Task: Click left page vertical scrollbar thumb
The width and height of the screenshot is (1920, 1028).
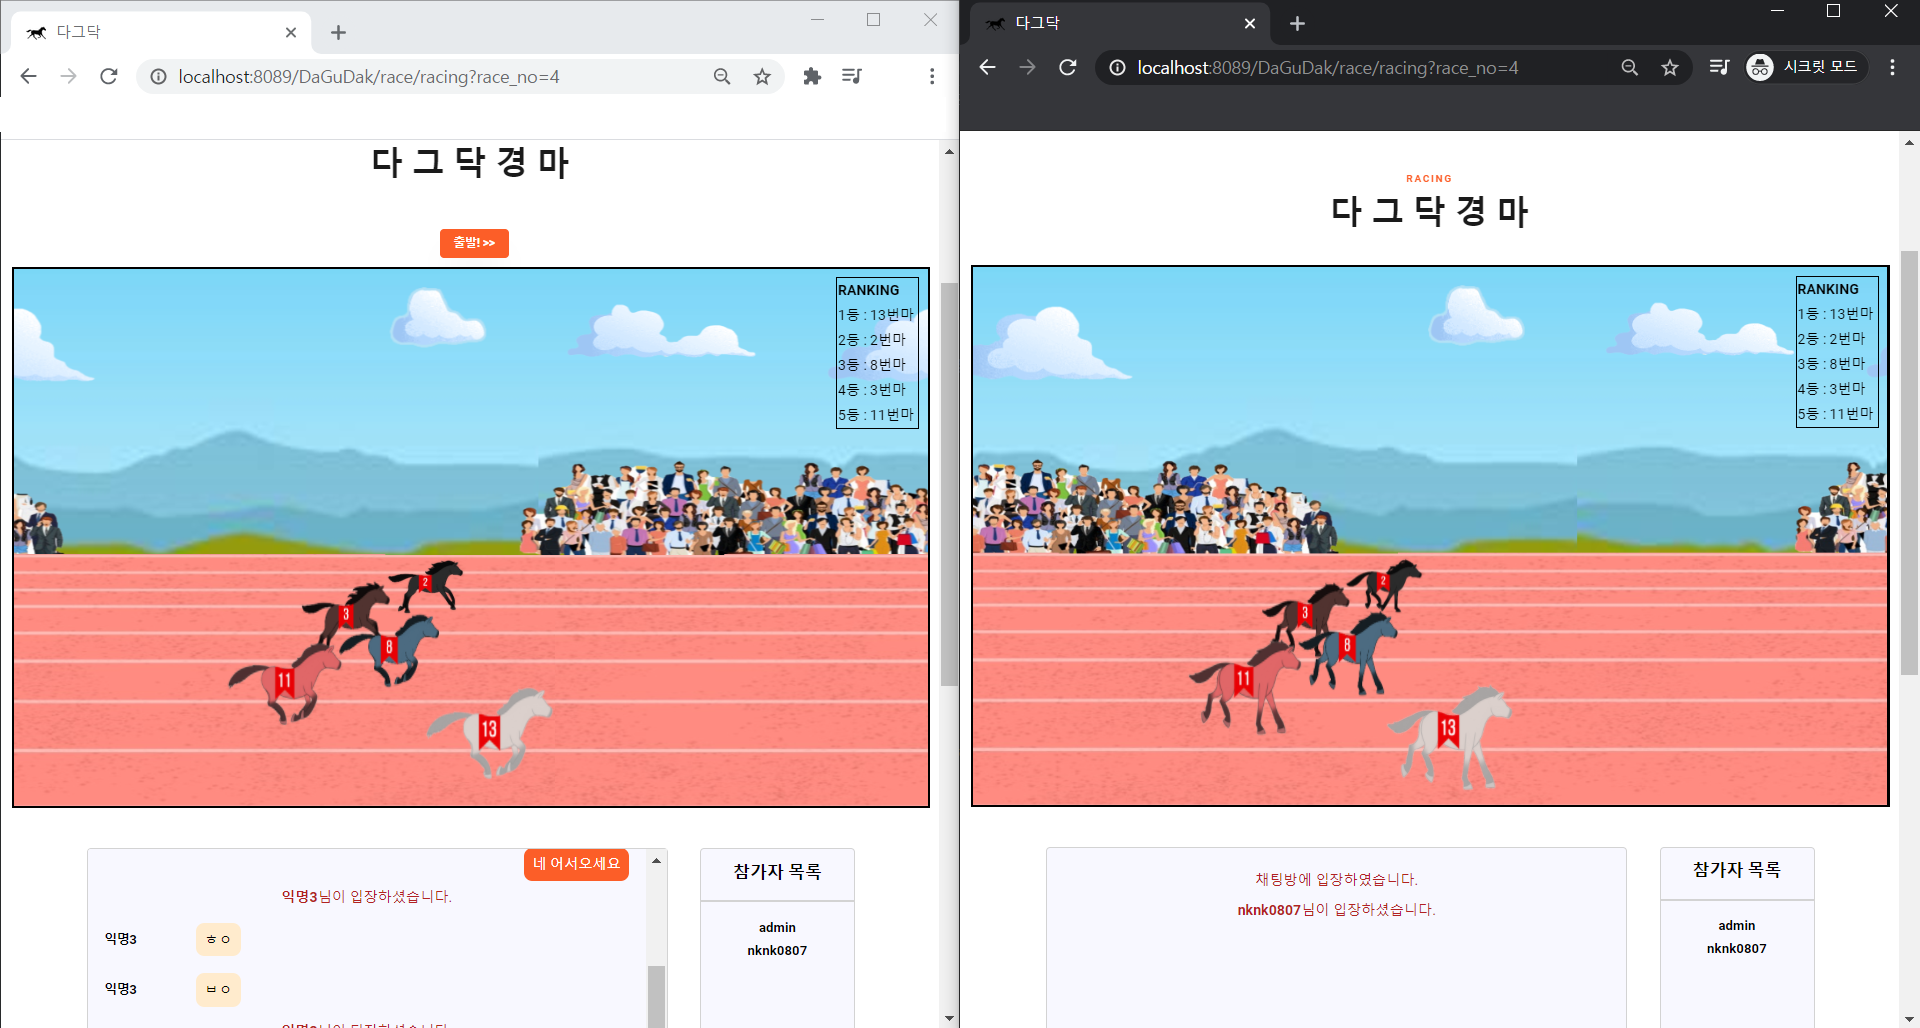Action: pyautogui.click(x=949, y=484)
